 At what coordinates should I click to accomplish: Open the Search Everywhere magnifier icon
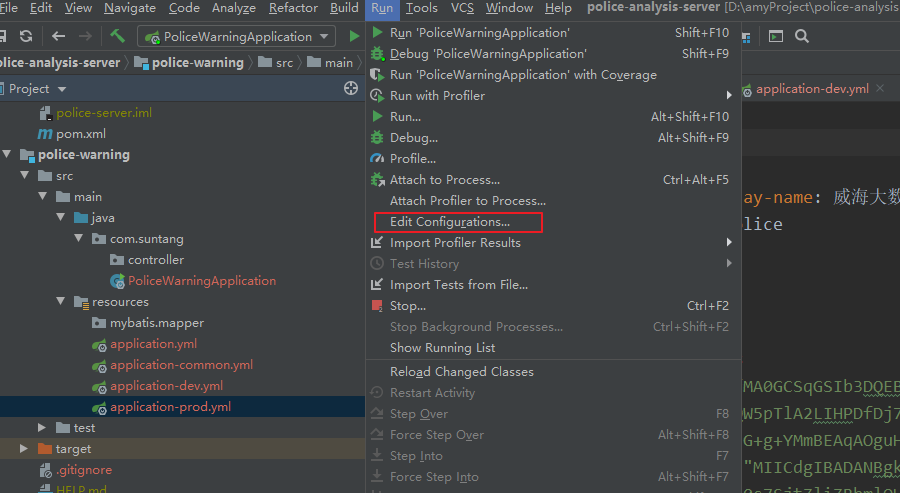[802, 36]
